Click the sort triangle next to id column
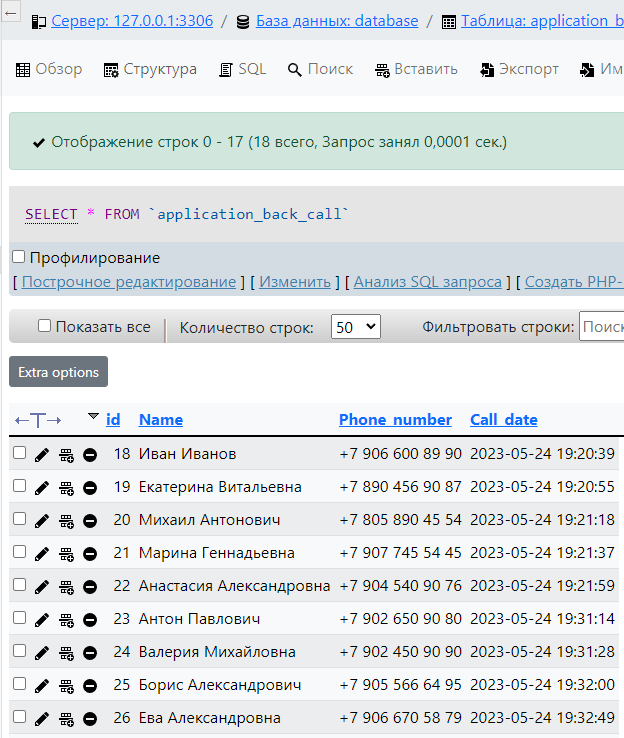Viewport: 624px width, 738px height. (x=93, y=416)
